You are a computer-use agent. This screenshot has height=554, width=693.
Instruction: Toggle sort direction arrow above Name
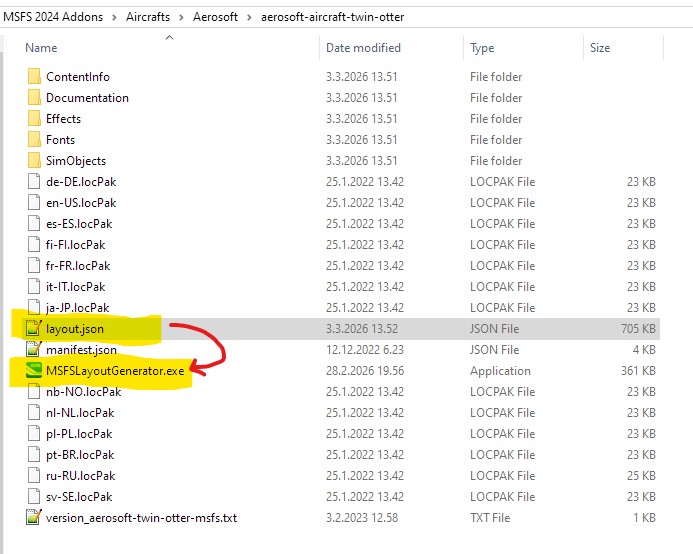click(168, 37)
